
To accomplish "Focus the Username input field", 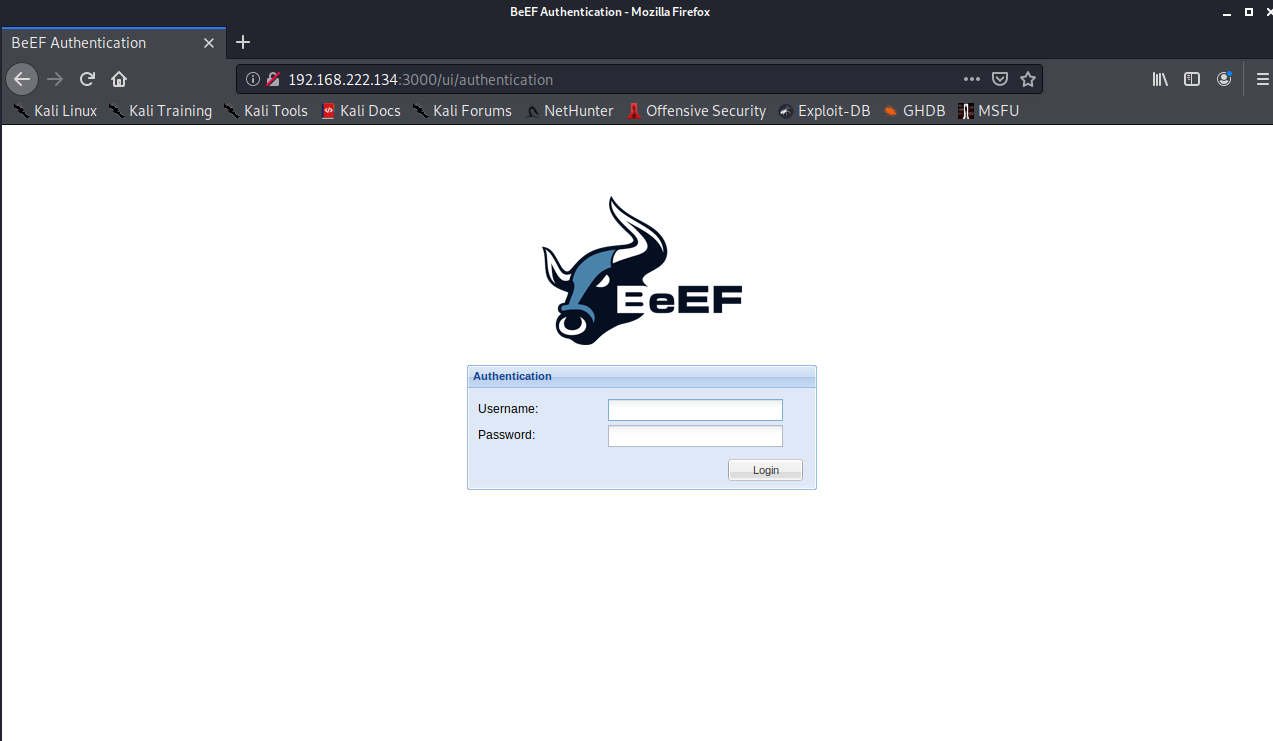I will click(695, 410).
